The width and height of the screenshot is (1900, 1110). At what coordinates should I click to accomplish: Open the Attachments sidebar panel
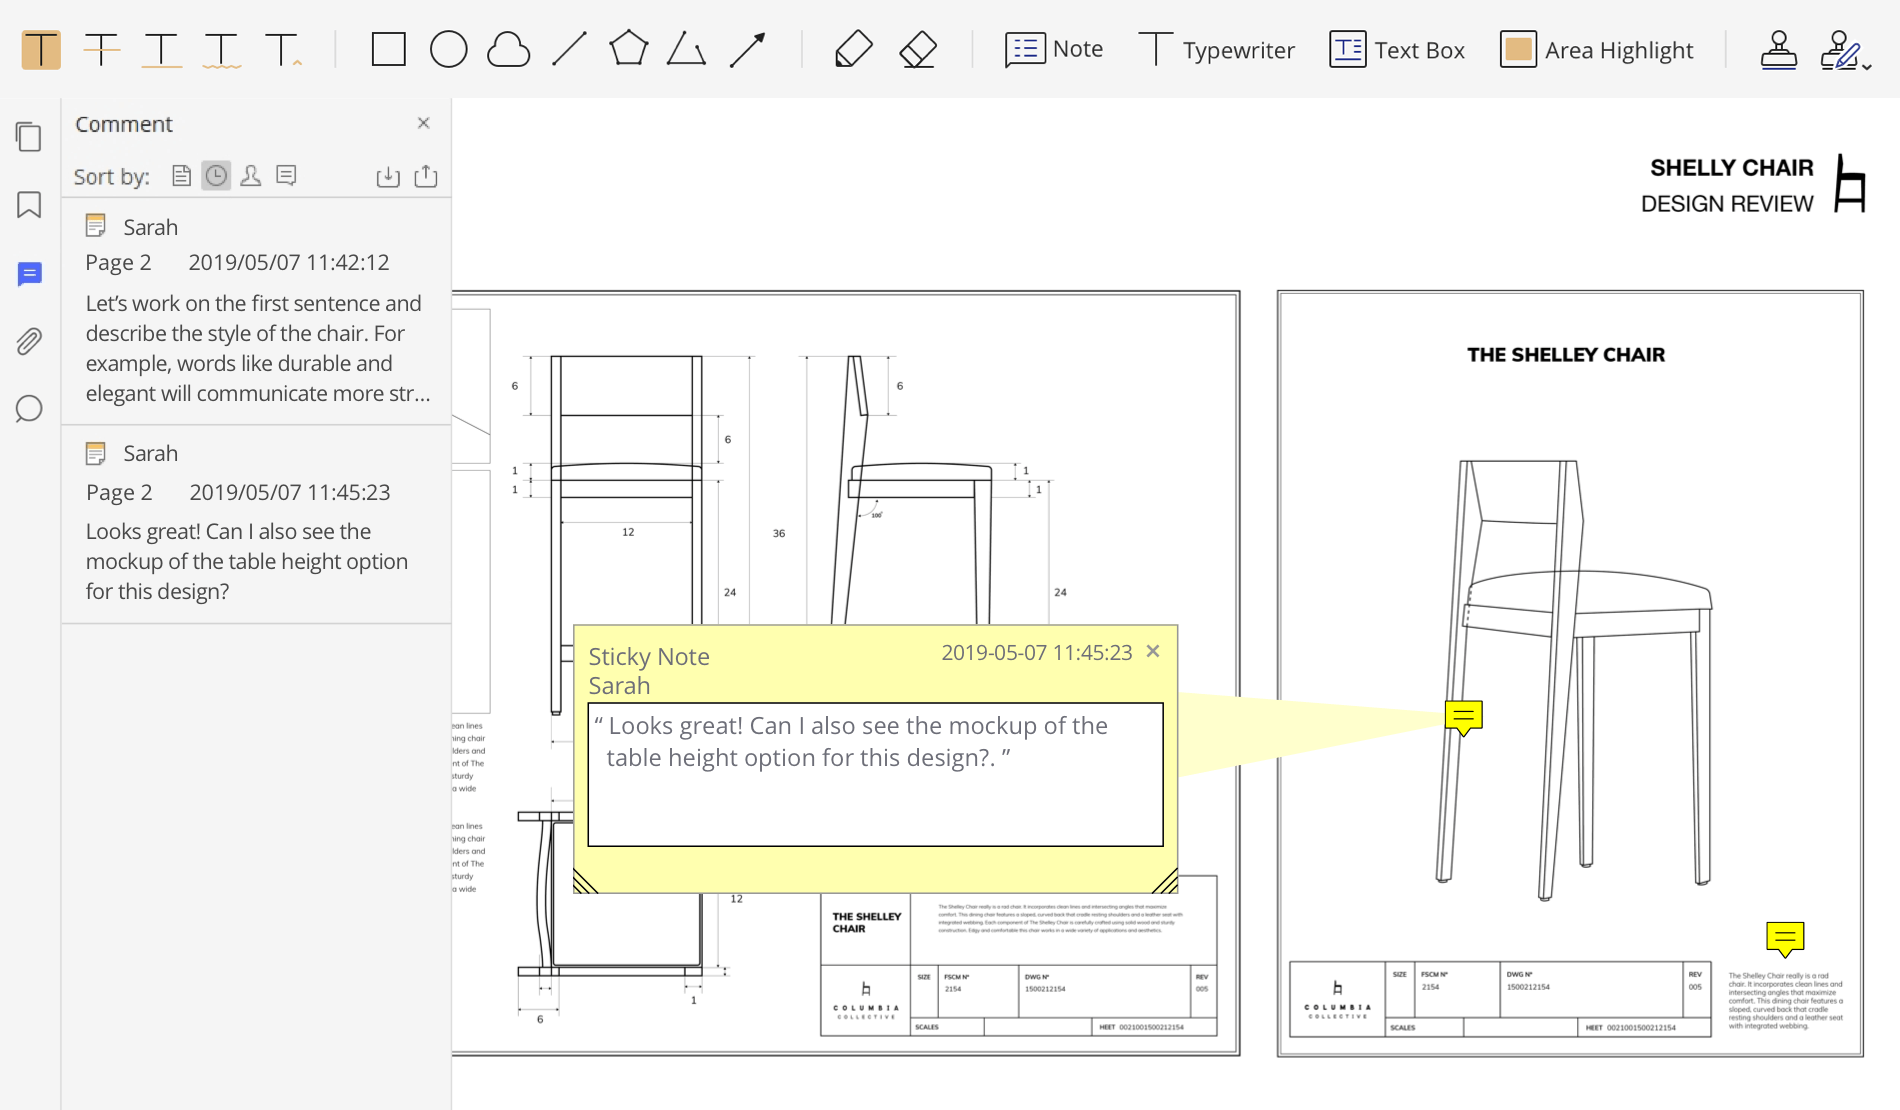click(x=29, y=342)
